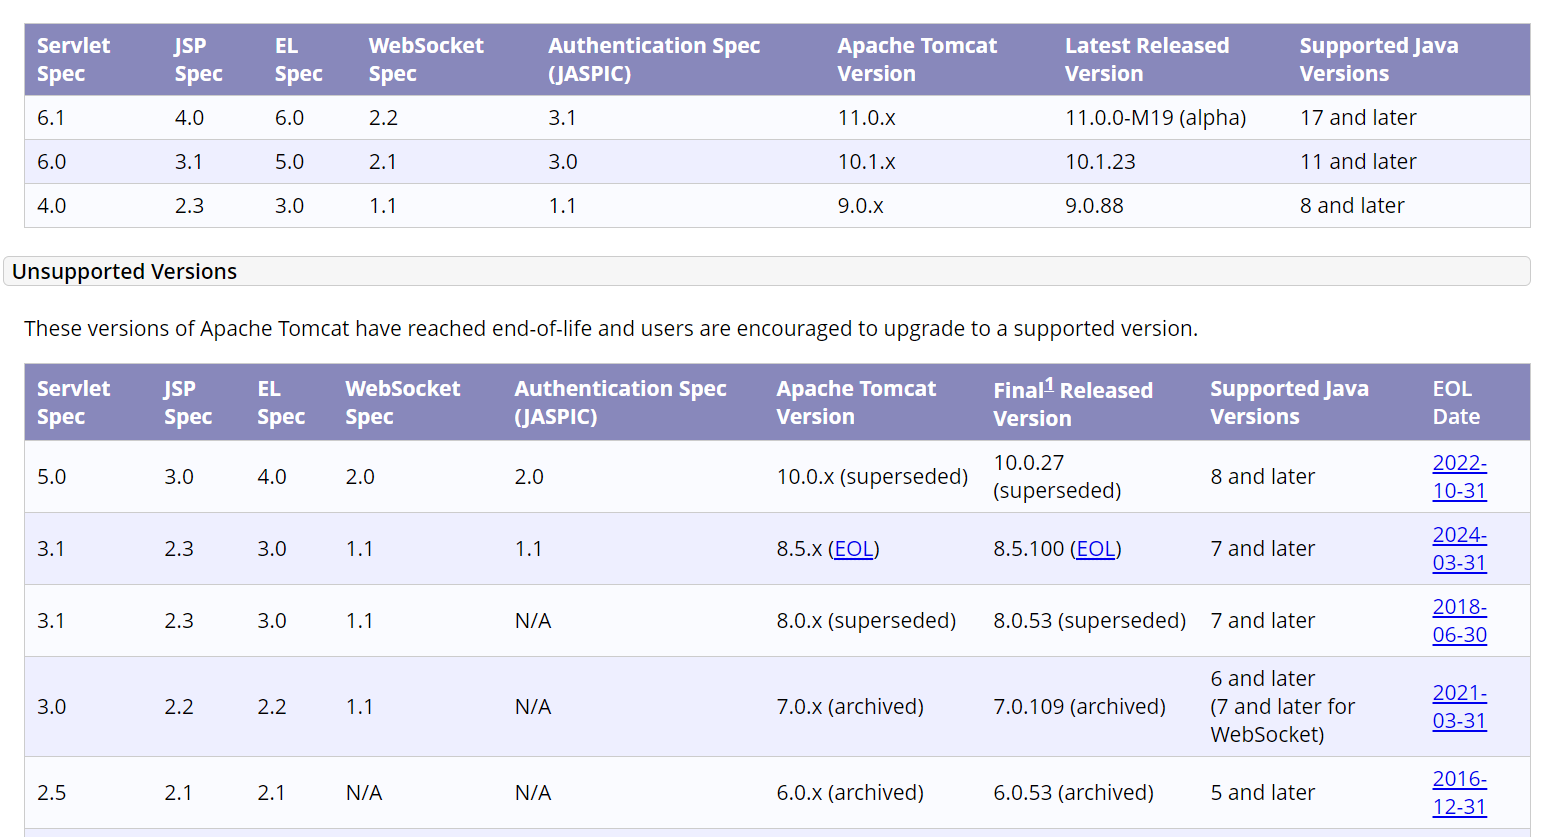Viewport: 1546px width, 837px height.
Task: Click the 7.0.109 (archived) cell
Action: 1079,707
